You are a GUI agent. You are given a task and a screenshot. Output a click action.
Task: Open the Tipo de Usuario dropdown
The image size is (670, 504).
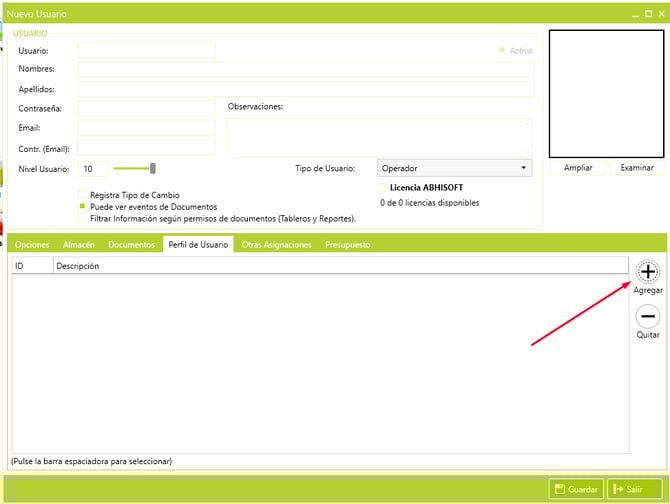pyautogui.click(x=454, y=168)
